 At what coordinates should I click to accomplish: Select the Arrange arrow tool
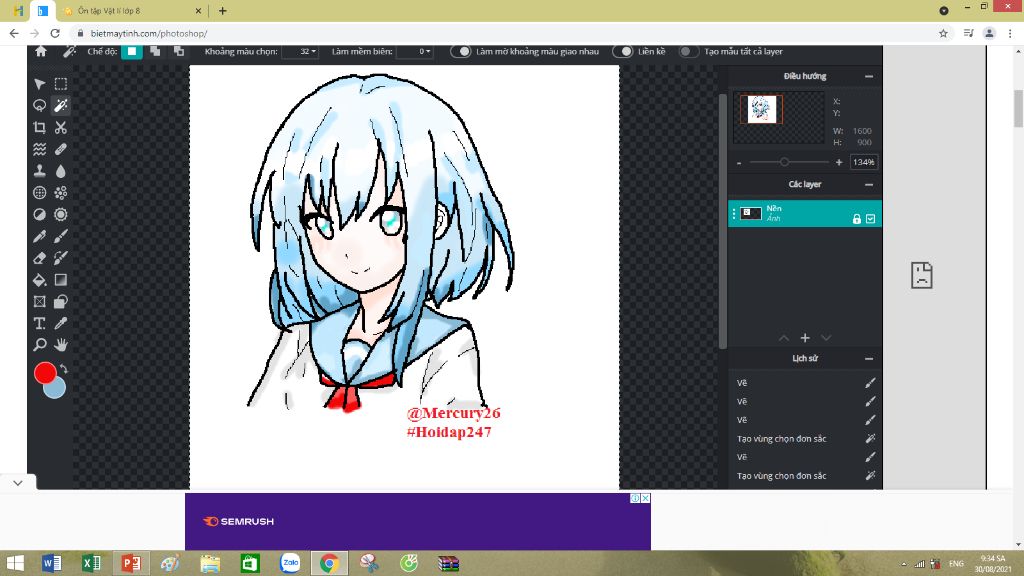click(39, 84)
